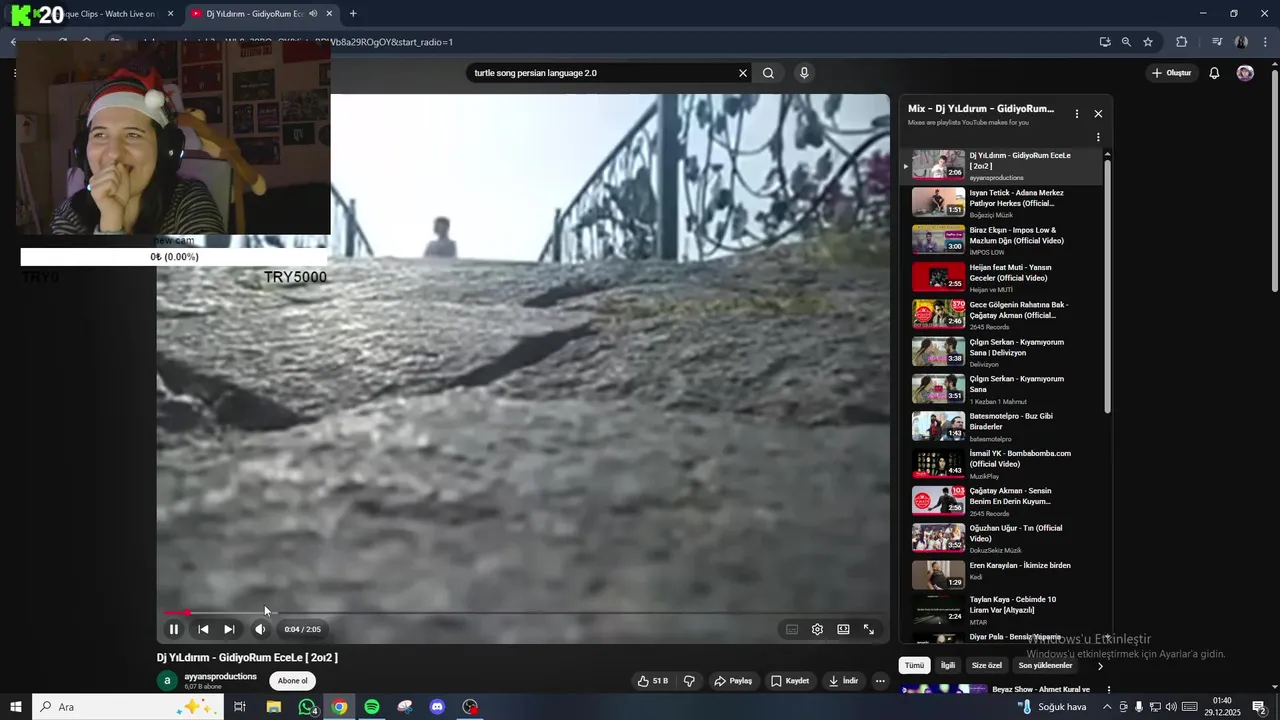Open player settings gear
Screen dimensions: 1280x720
pyautogui.click(x=817, y=629)
